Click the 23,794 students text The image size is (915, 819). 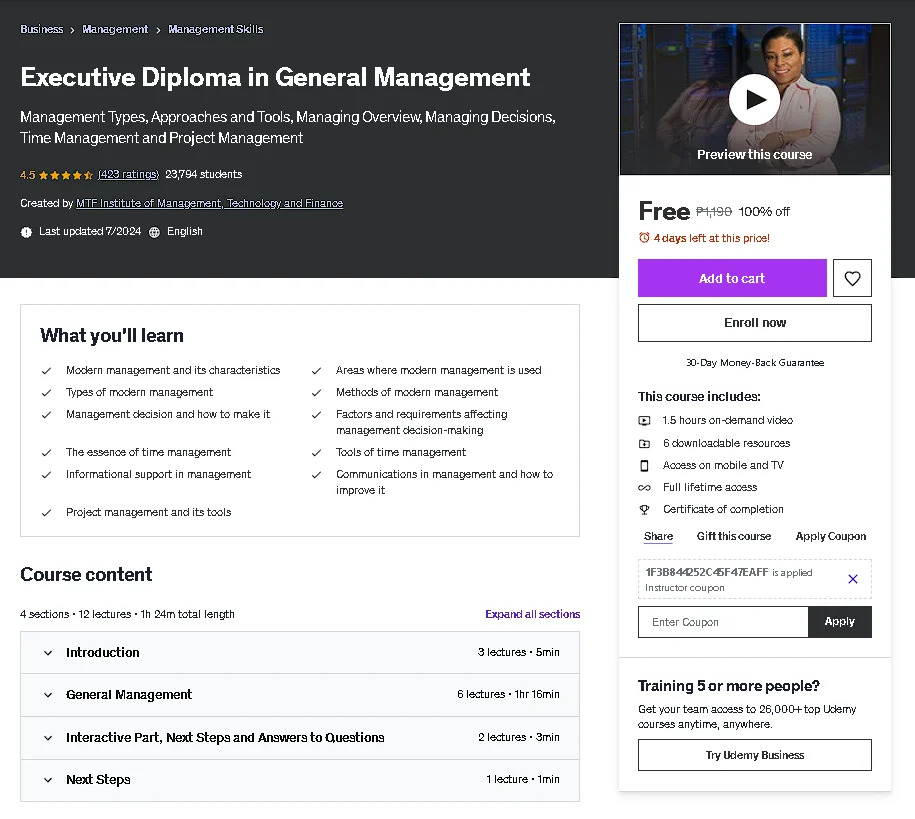pyautogui.click(x=204, y=174)
